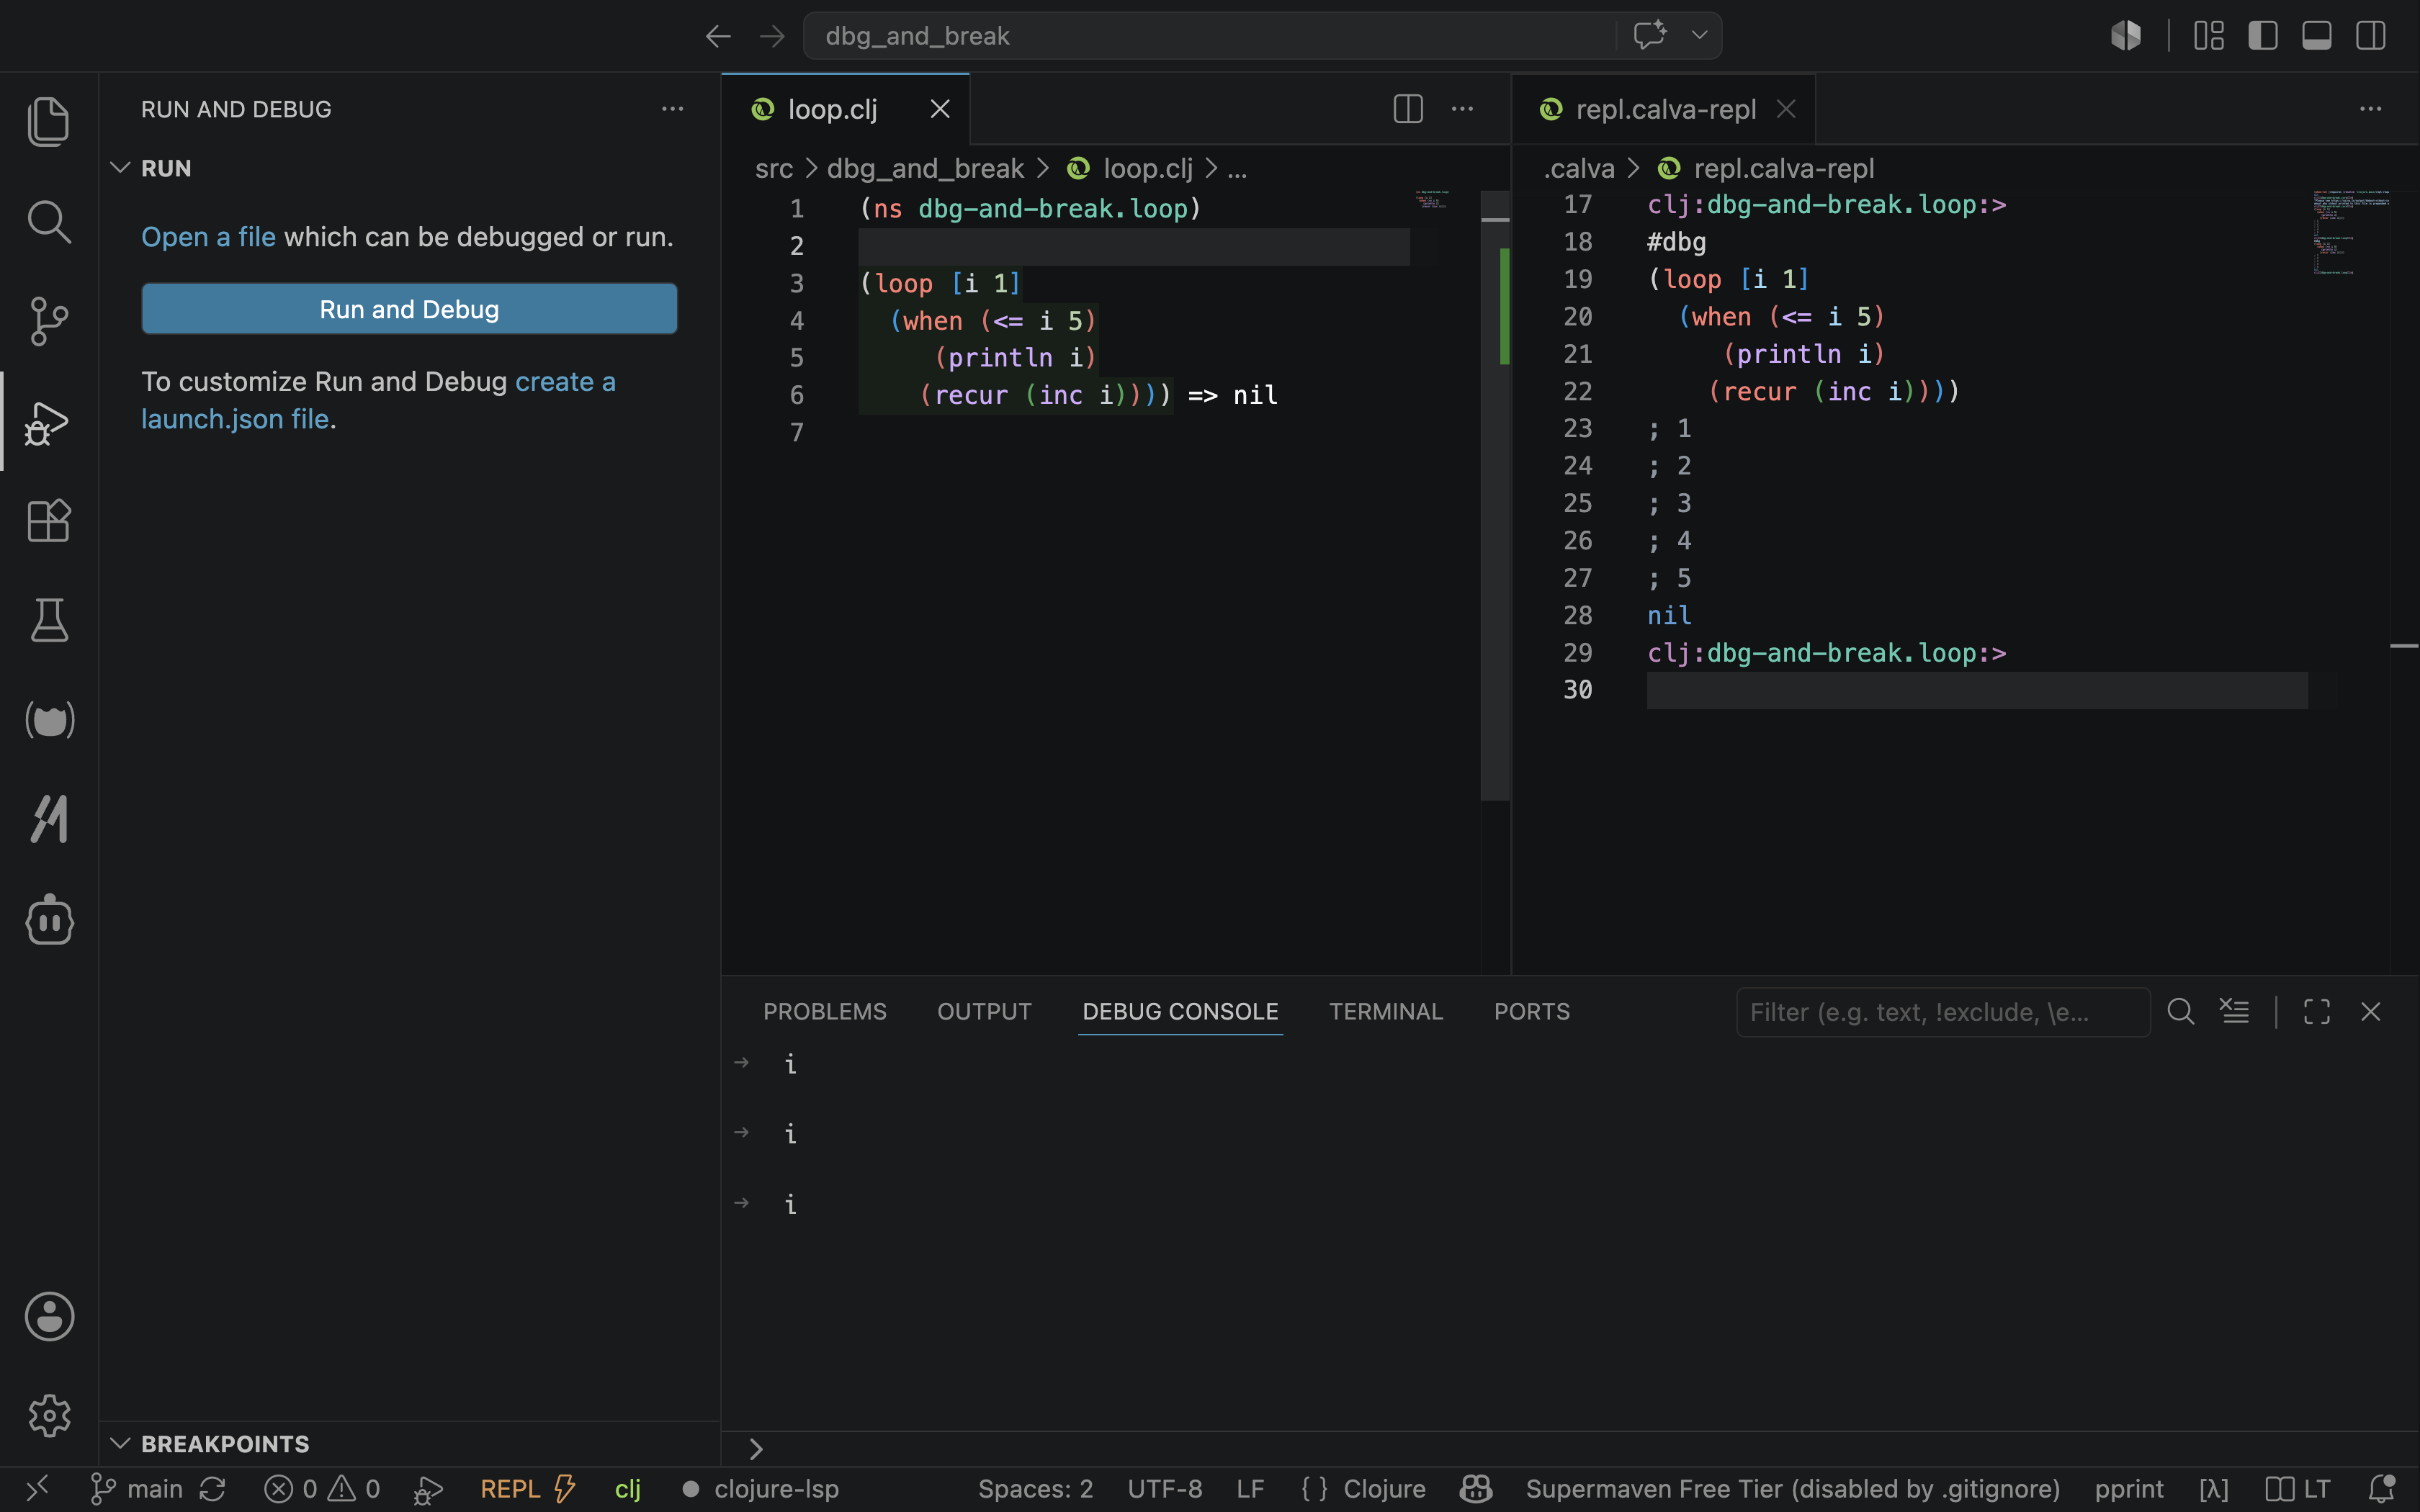
Task: Open the Manage gear settings
Action: point(49,1415)
